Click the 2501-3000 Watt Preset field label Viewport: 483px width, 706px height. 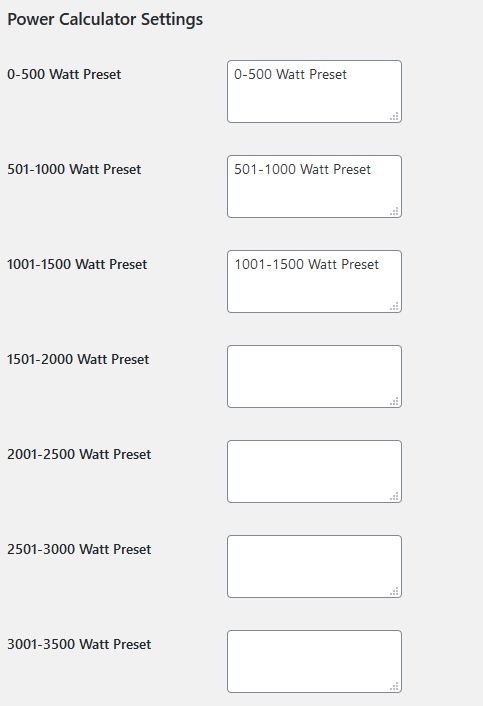click(79, 549)
